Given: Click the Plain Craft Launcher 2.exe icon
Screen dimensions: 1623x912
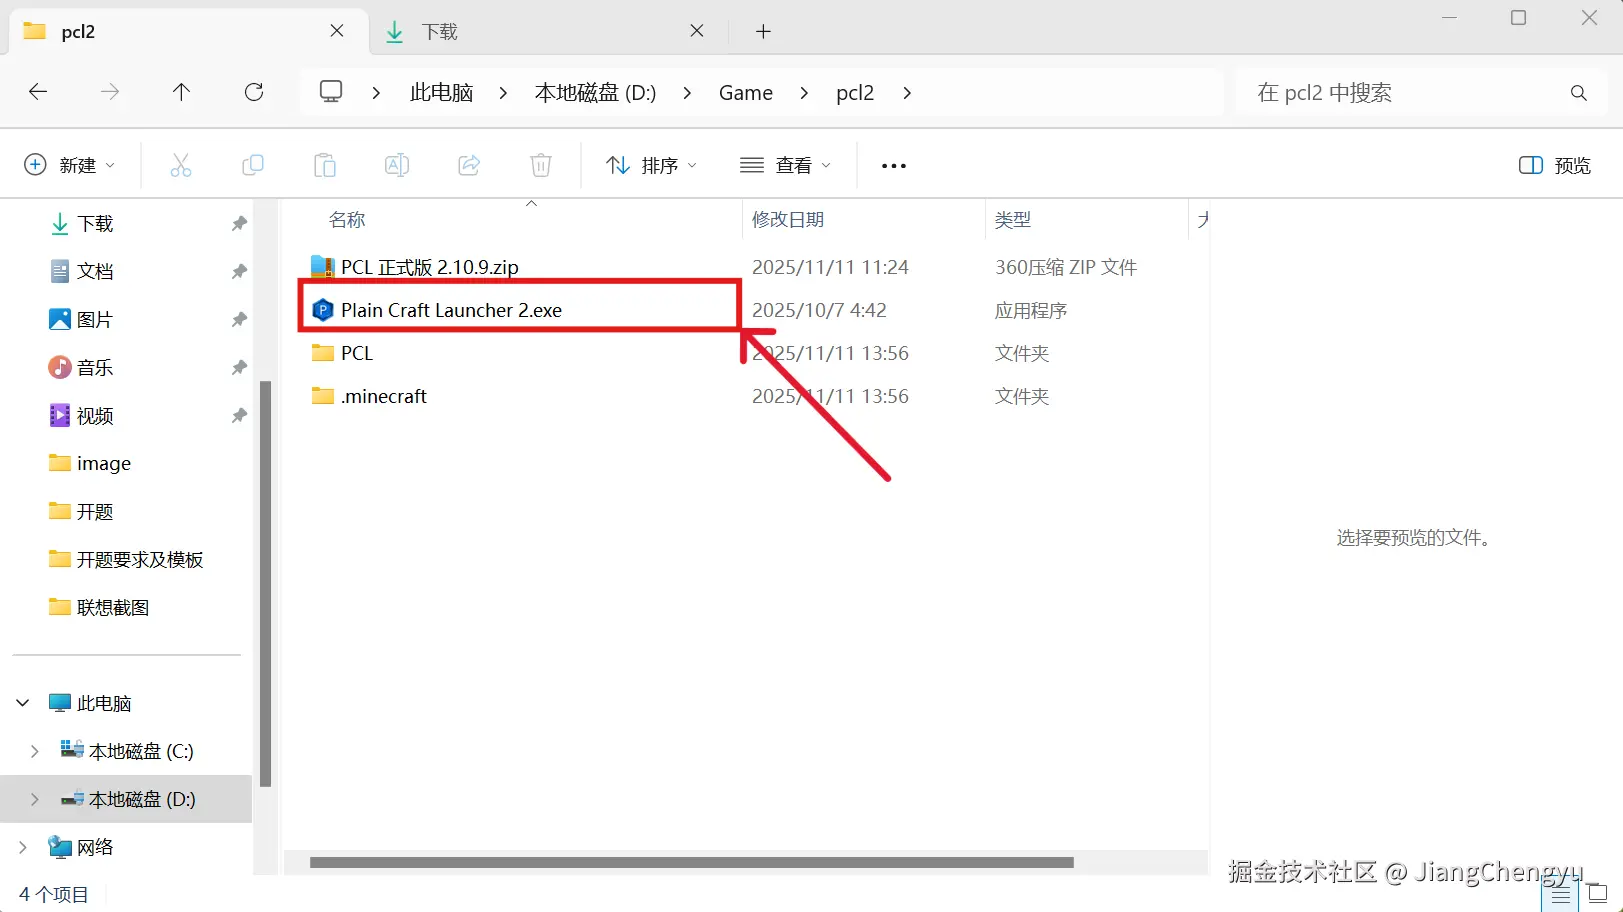Looking at the screenshot, I should pyautogui.click(x=322, y=310).
